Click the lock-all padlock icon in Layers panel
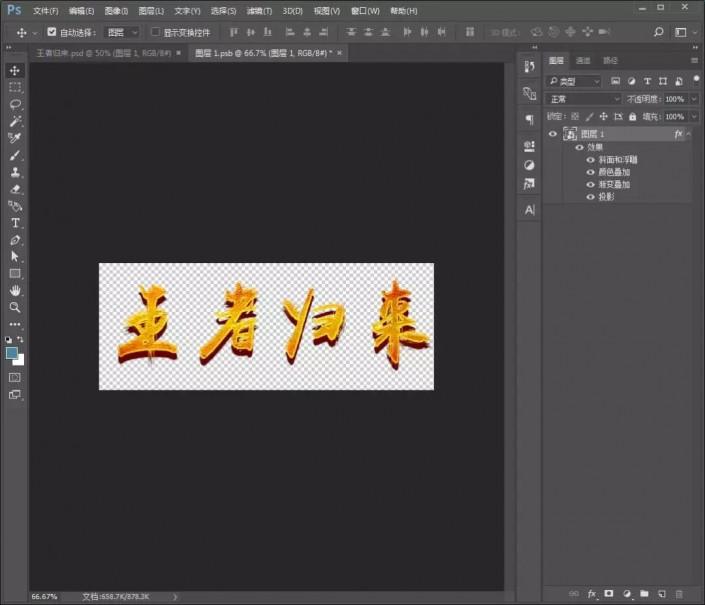Image resolution: width=705 pixels, height=605 pixels. [633, 116]
